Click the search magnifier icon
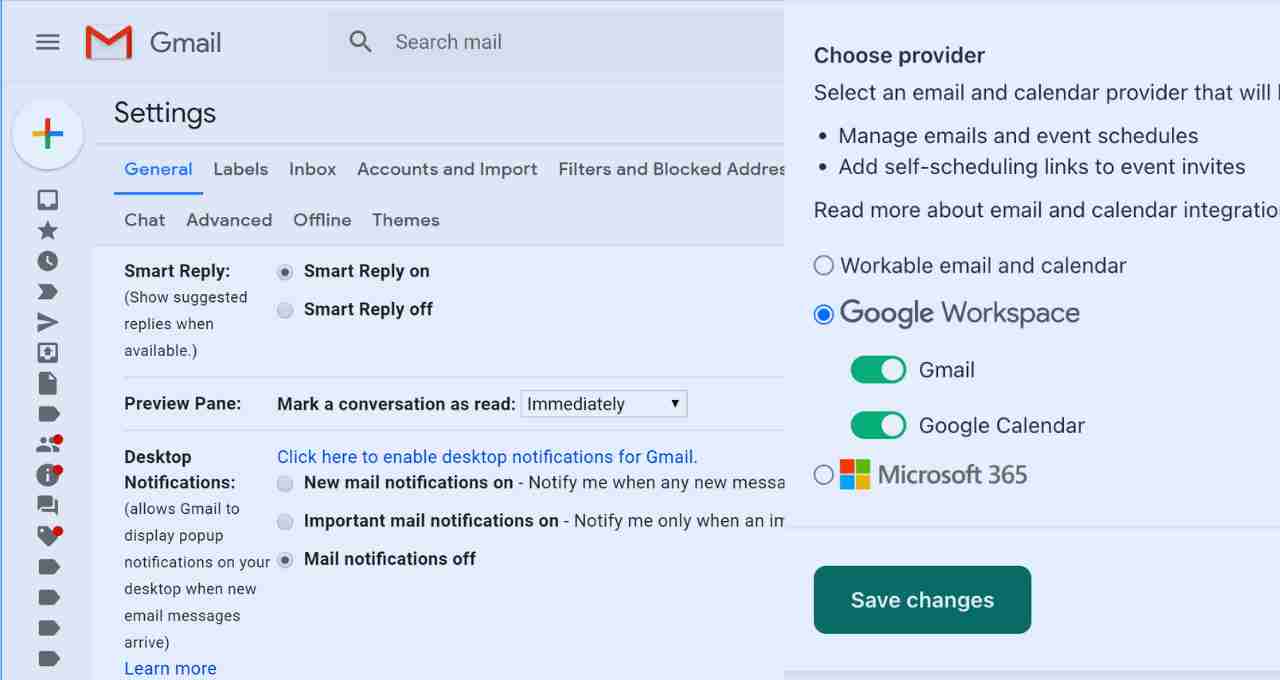Screen dimensions: 1280x680 pos(360,42)
